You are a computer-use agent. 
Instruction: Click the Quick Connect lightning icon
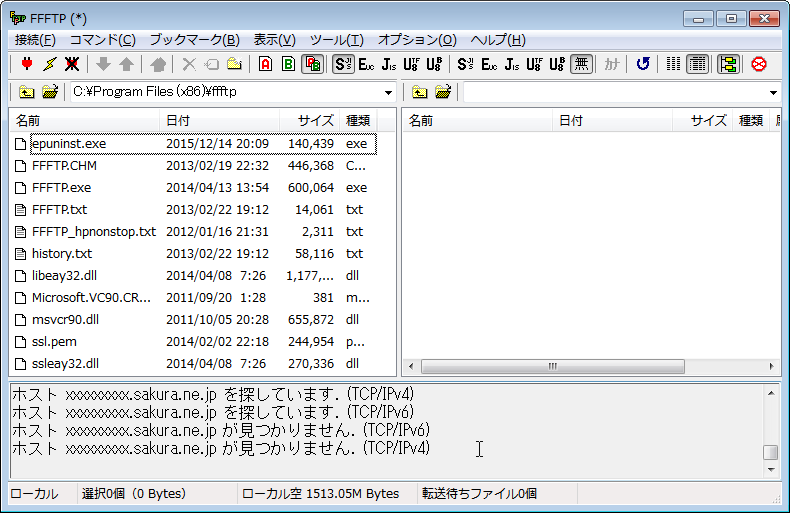[50, 64]
